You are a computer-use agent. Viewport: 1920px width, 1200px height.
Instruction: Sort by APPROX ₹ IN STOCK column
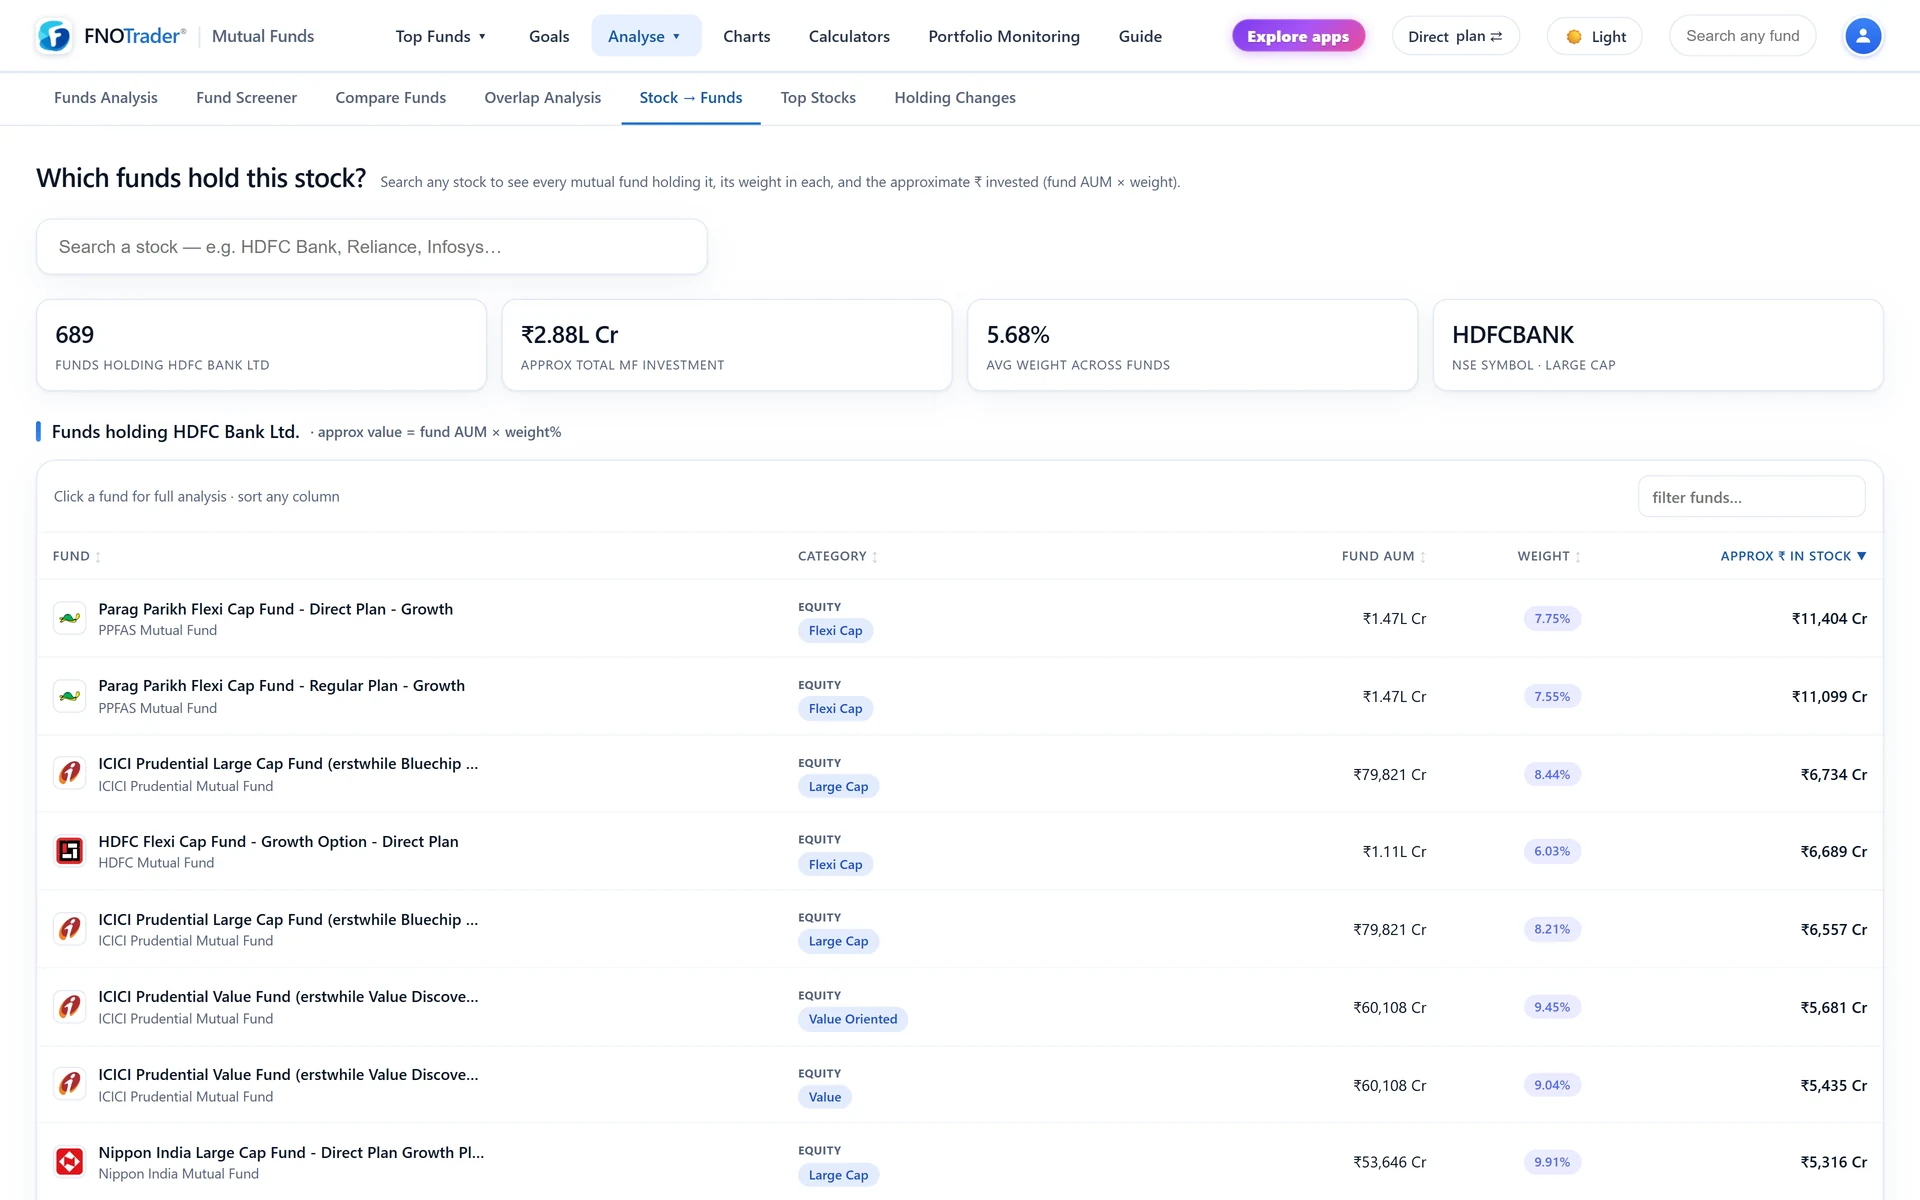pos(1793,556)
